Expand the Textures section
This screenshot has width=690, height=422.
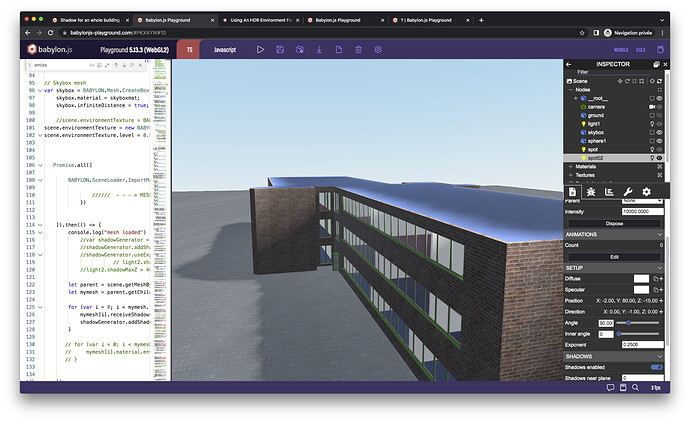pyautogui.click(x=571, y=175)
